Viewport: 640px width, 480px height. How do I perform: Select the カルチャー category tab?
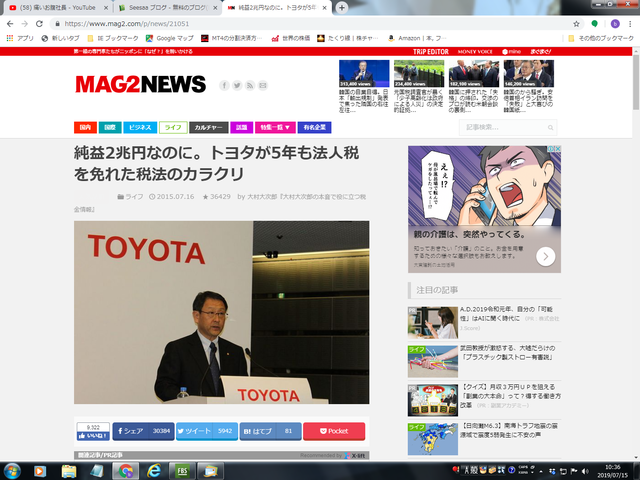click(x=209, y=127)
